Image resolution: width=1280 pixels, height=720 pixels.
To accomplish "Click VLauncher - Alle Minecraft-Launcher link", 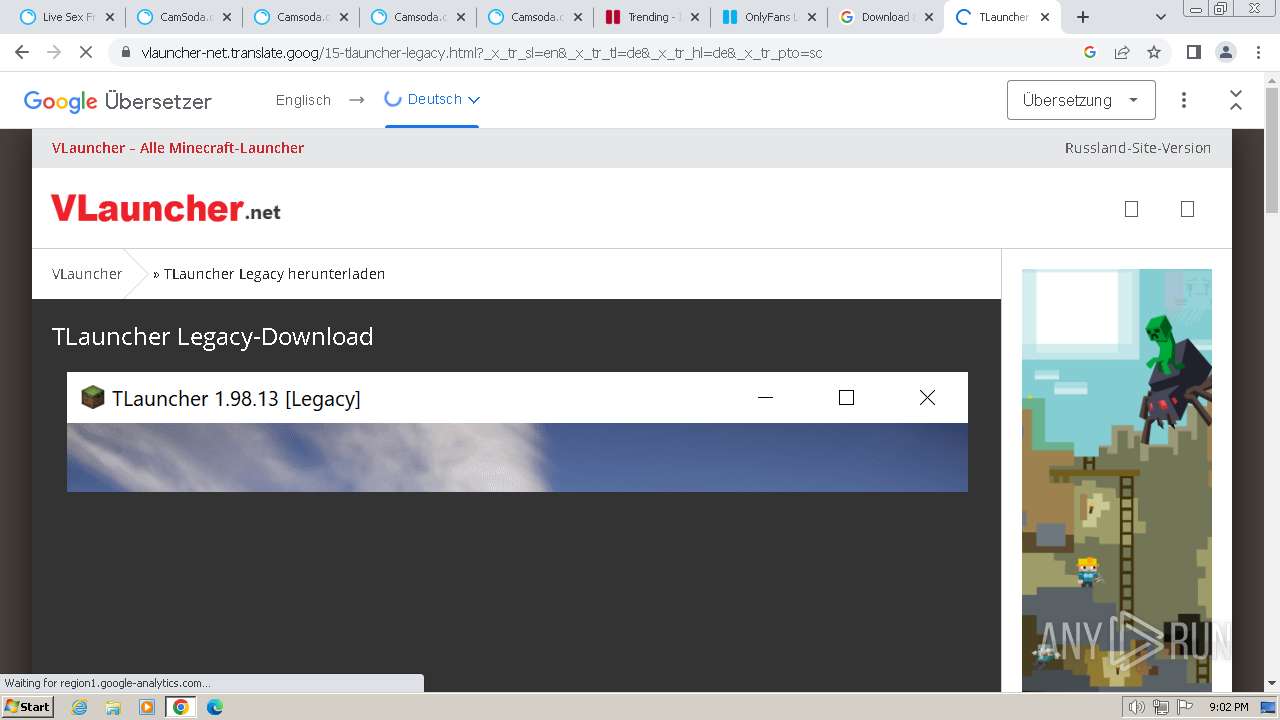I will pyautogui.click(x=178, y=148).
